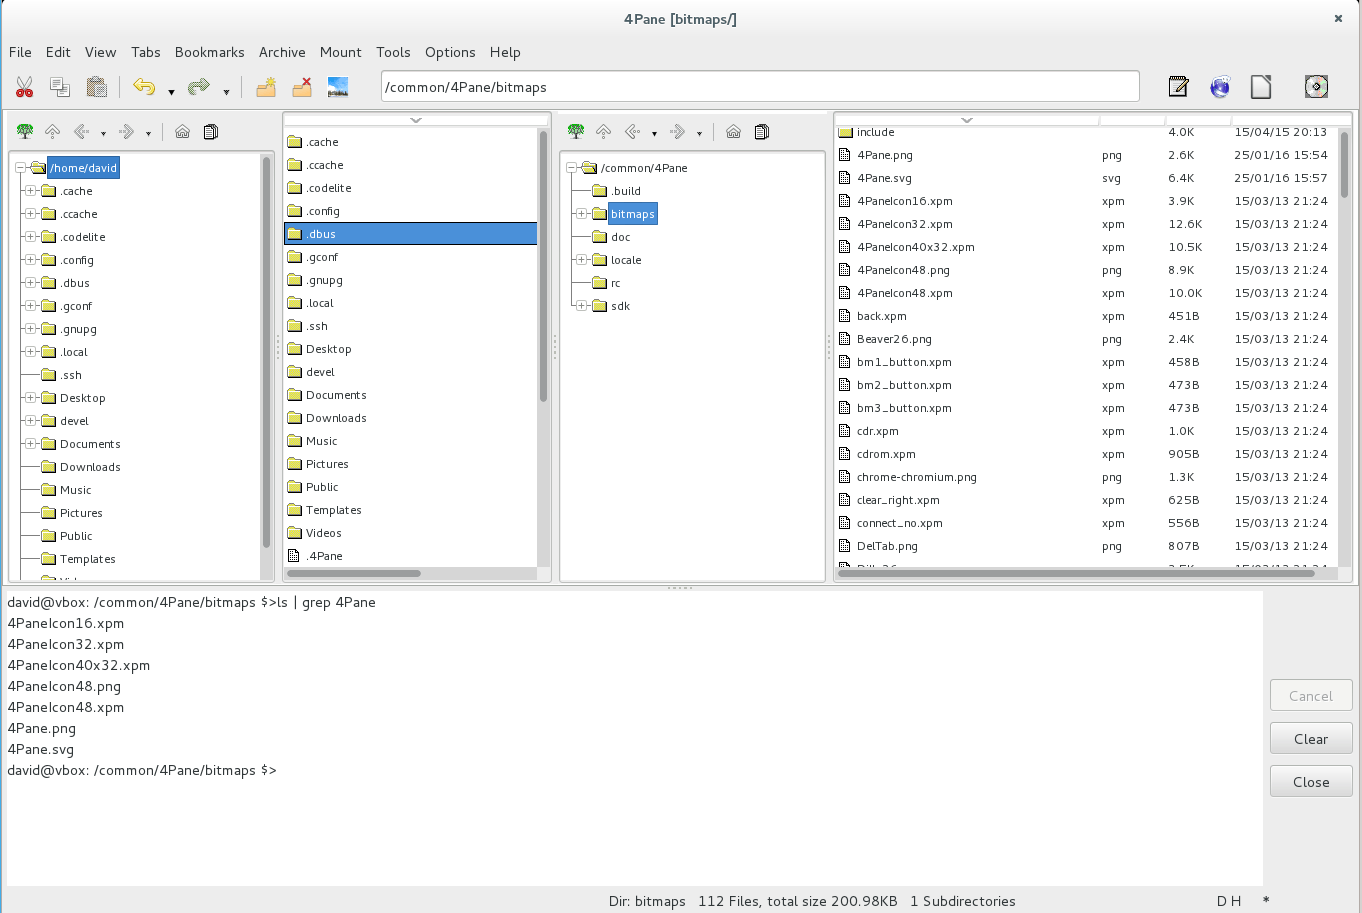
Task: Toggle the image preview icon in the toolbar
Action: point(338,87)
